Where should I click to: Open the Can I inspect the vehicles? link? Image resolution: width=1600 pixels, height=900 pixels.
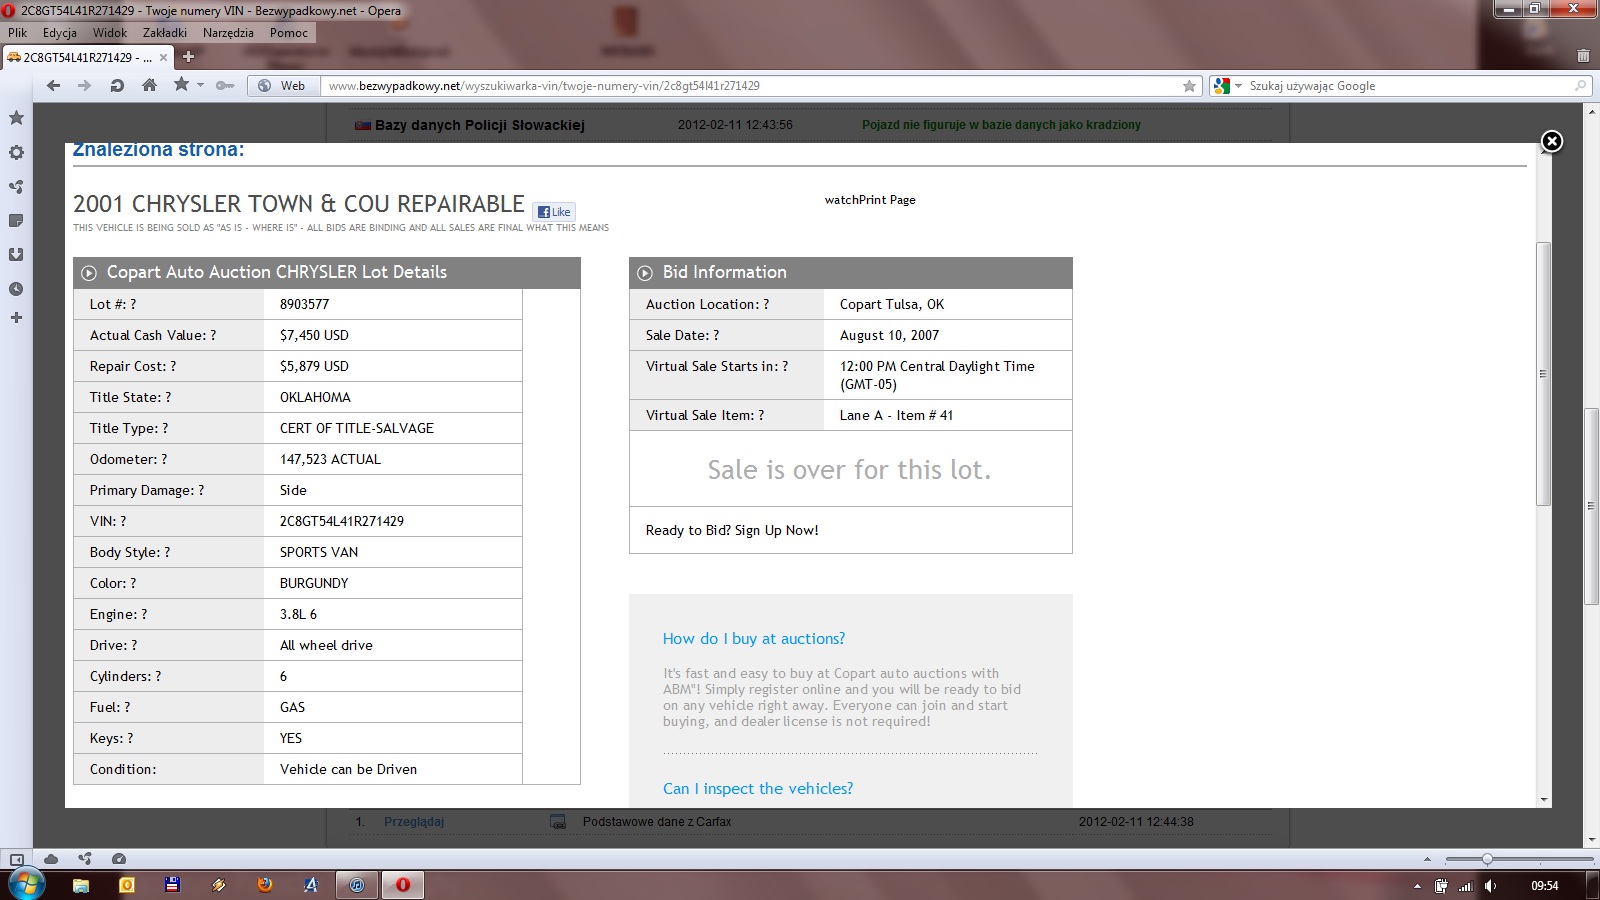(758, 789)
